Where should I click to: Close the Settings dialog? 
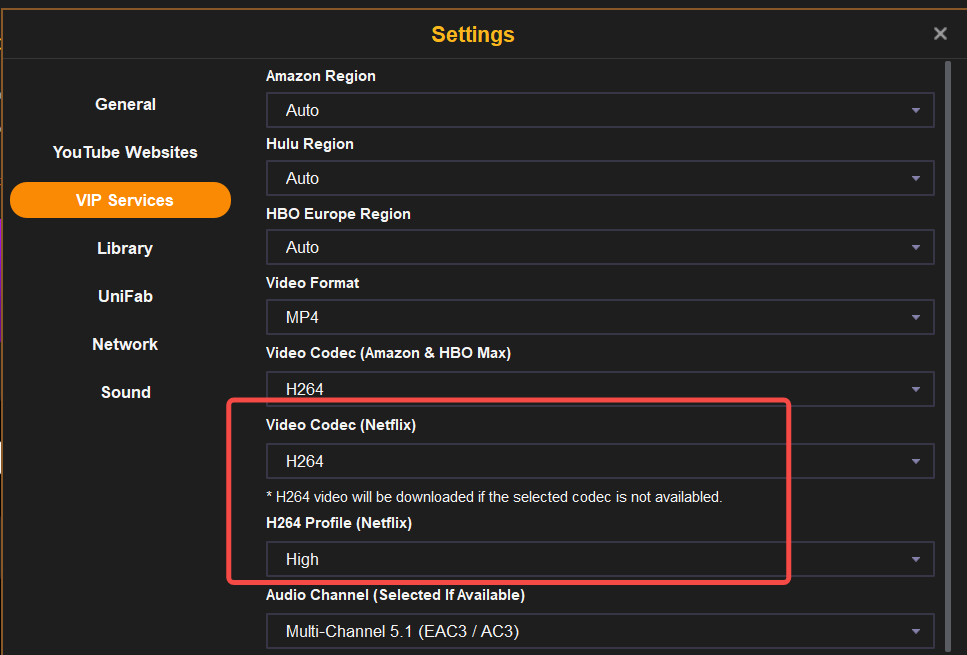pyautogui.click(x=940, y=34)
